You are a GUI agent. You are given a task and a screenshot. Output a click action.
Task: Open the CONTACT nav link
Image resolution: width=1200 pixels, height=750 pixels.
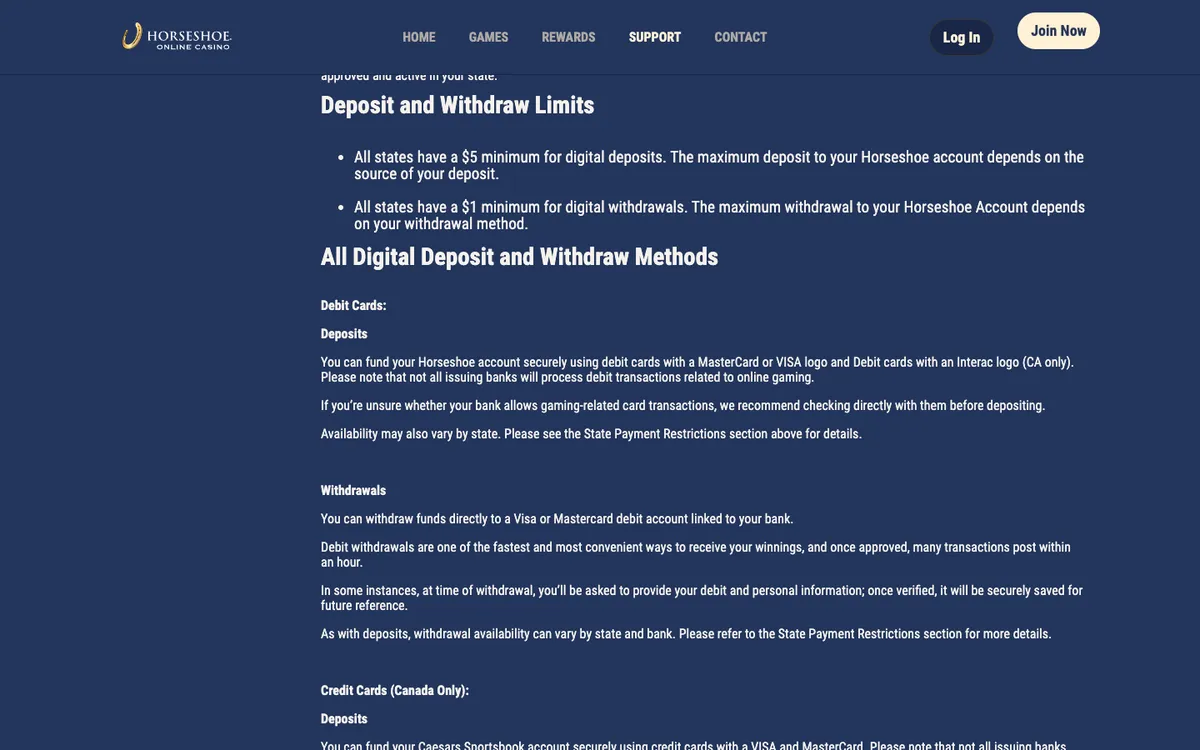click(x=741, y=37)
